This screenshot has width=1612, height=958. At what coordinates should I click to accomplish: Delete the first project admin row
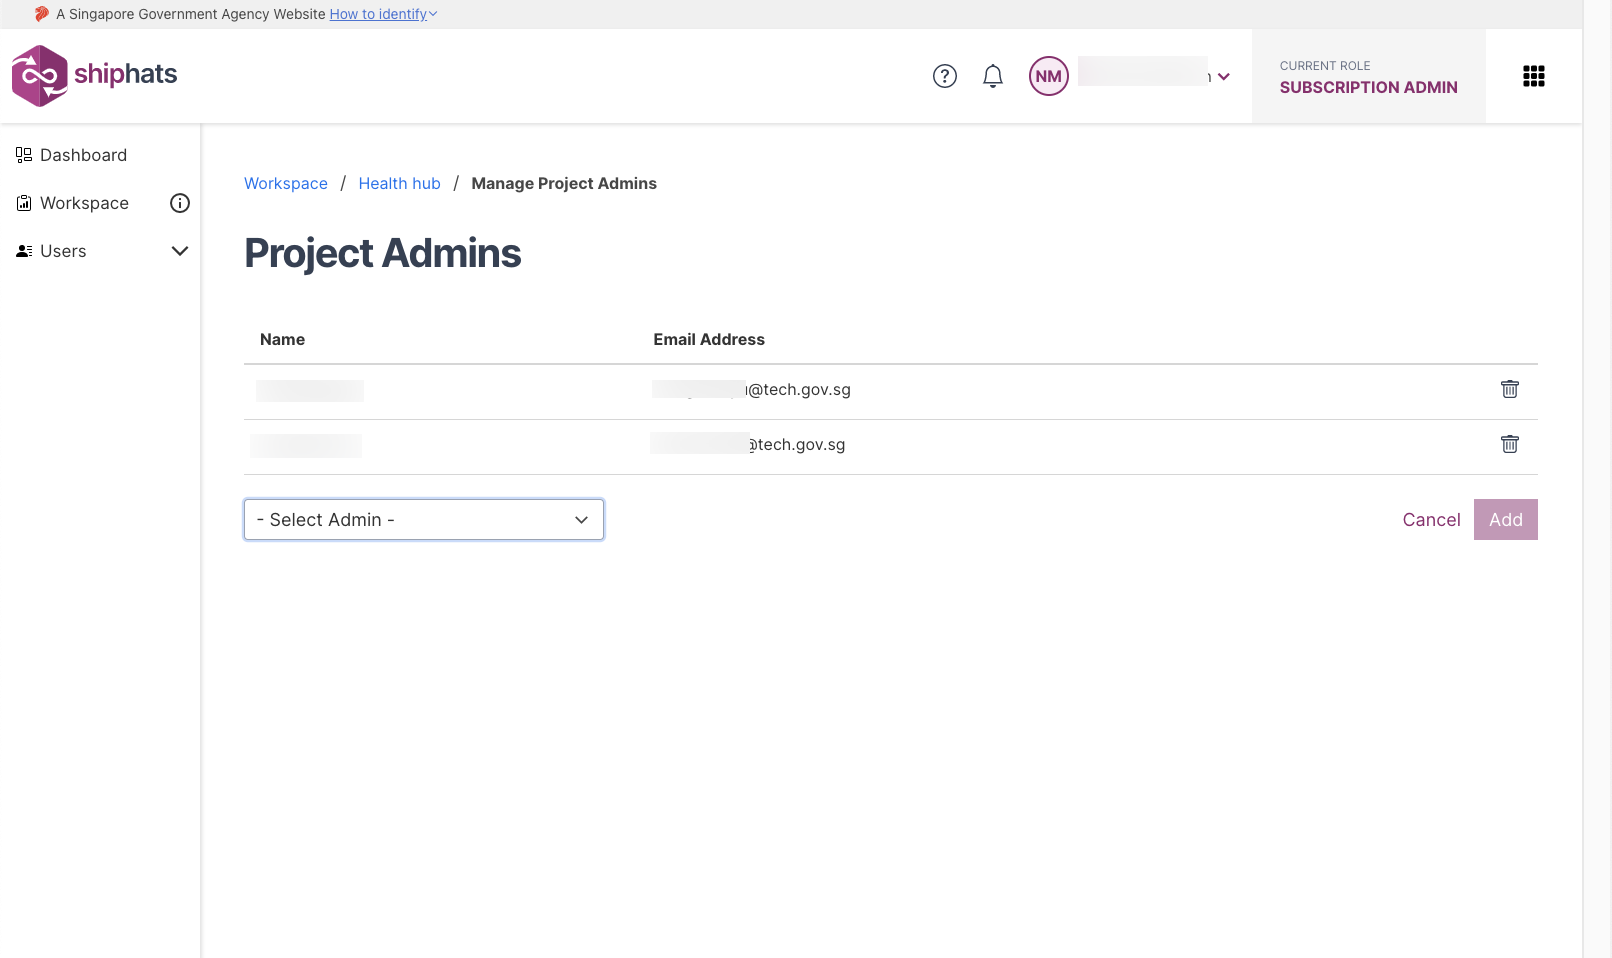point(1509,389)
